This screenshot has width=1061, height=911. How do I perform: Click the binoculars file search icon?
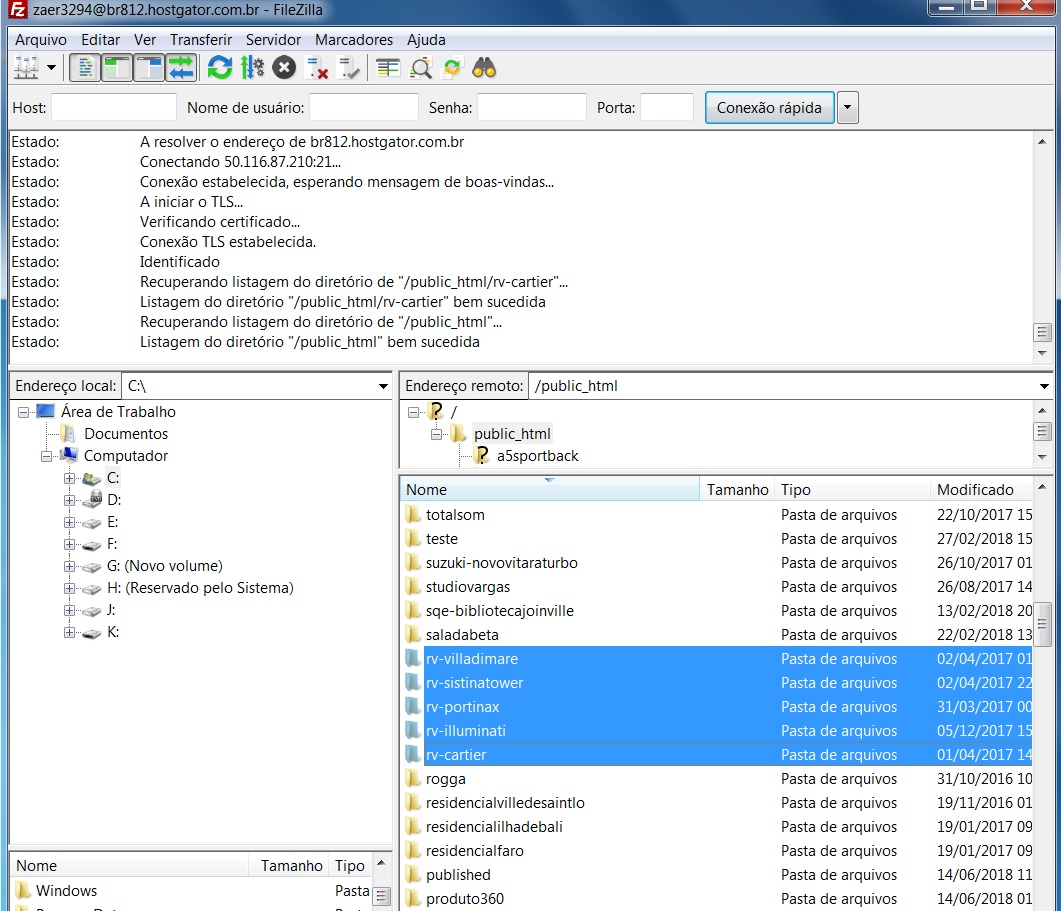point(484,68)
